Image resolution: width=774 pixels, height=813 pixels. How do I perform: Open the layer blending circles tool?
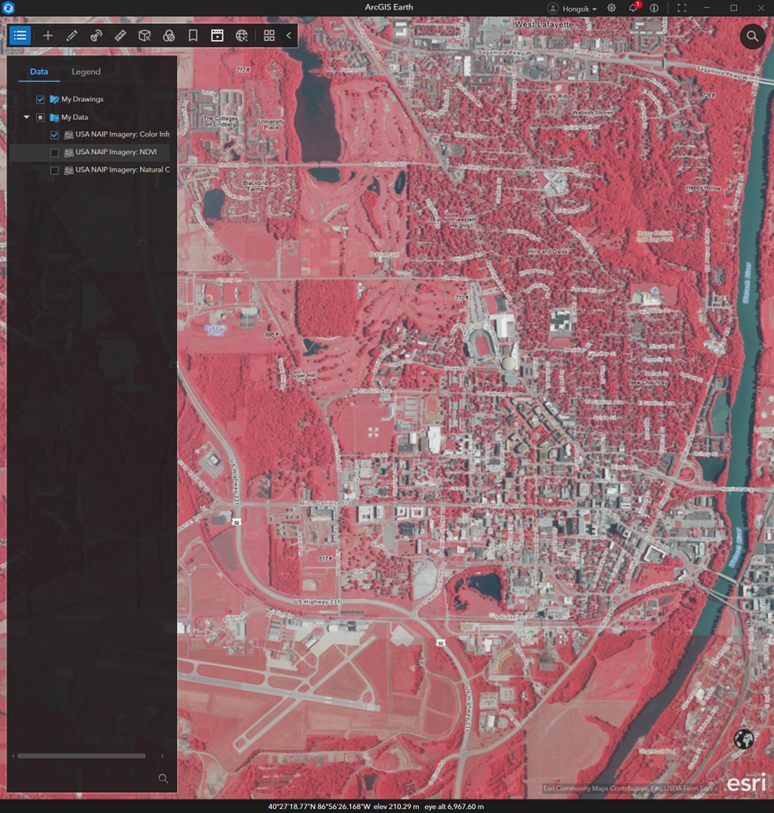[168, 36]
